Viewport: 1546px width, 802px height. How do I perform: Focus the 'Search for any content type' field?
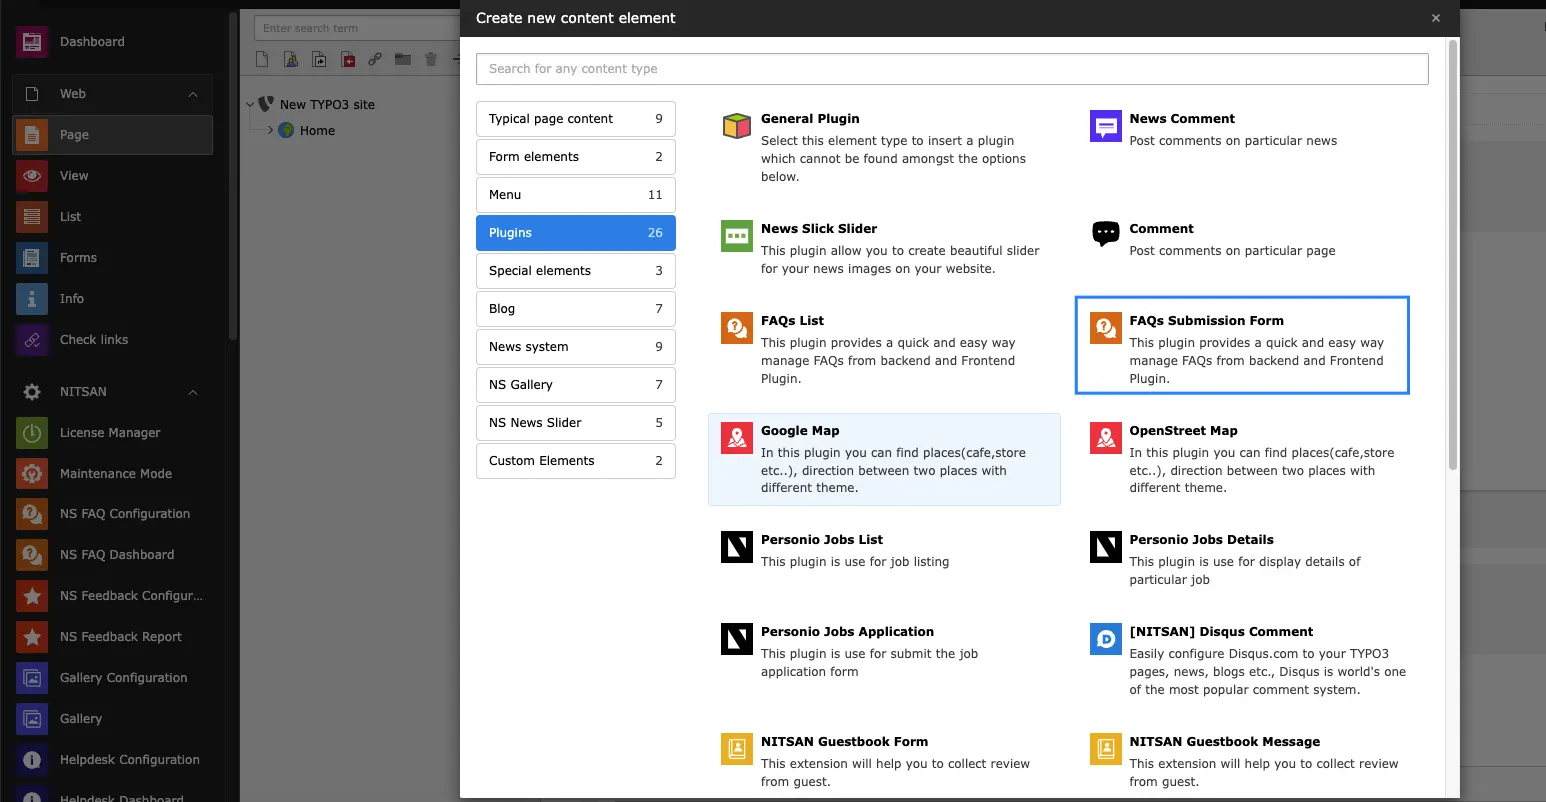pos(952,69)
